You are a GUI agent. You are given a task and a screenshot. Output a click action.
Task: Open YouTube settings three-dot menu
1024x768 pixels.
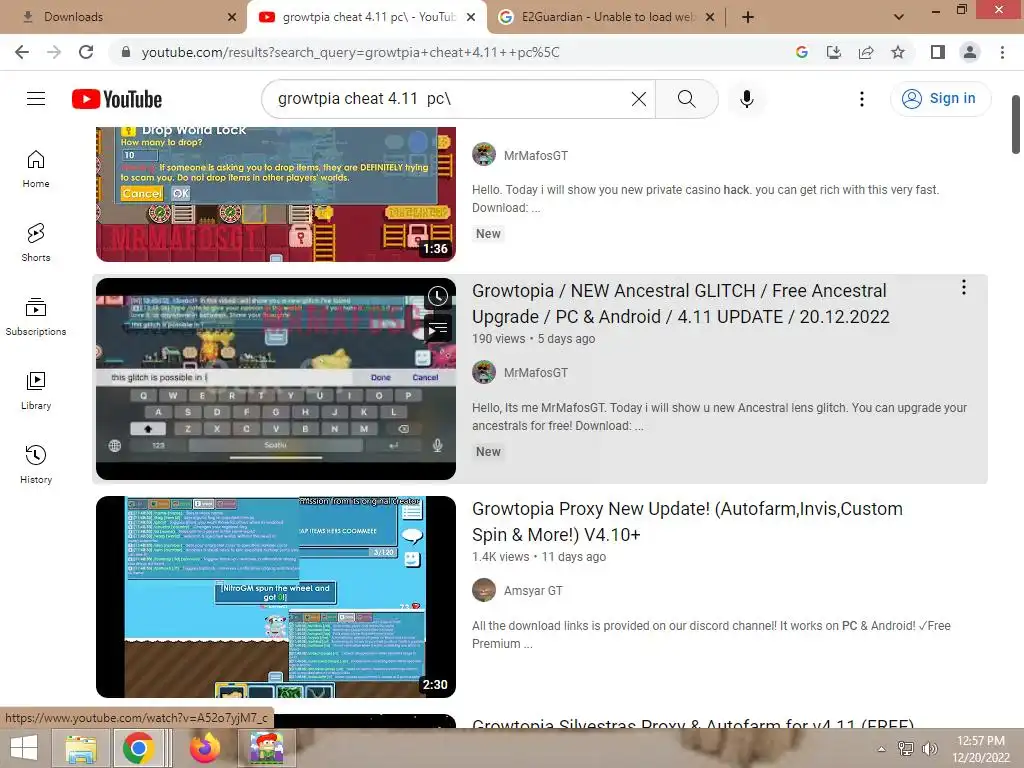click(x=861, y=99)
